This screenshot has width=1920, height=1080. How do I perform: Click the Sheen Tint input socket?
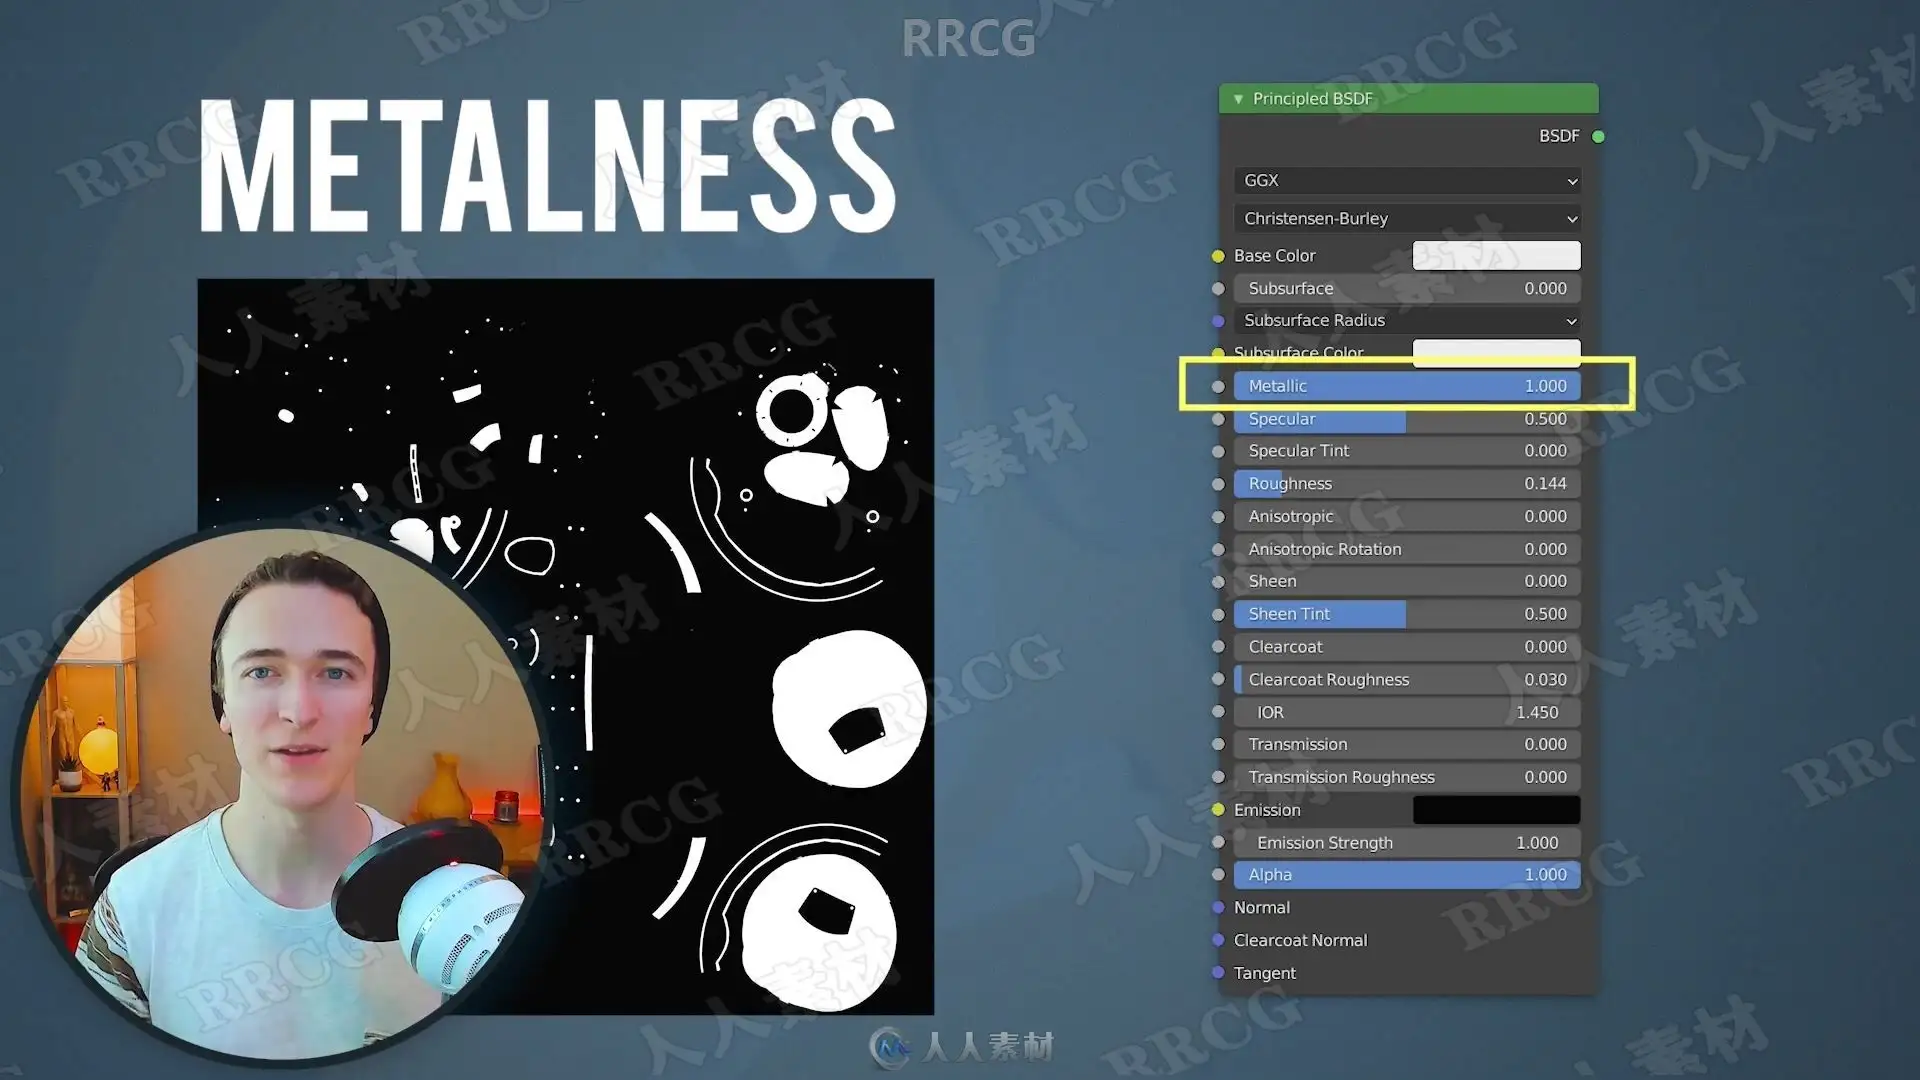click(1218, 614)
